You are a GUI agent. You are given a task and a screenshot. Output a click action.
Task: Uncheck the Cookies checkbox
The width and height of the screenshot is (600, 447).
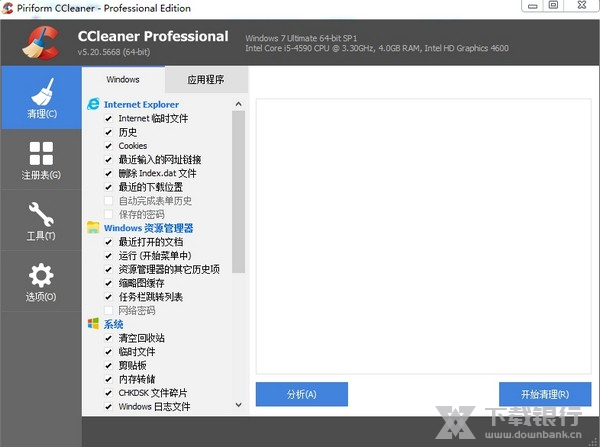pyautogui.click(x=108, y=146)
